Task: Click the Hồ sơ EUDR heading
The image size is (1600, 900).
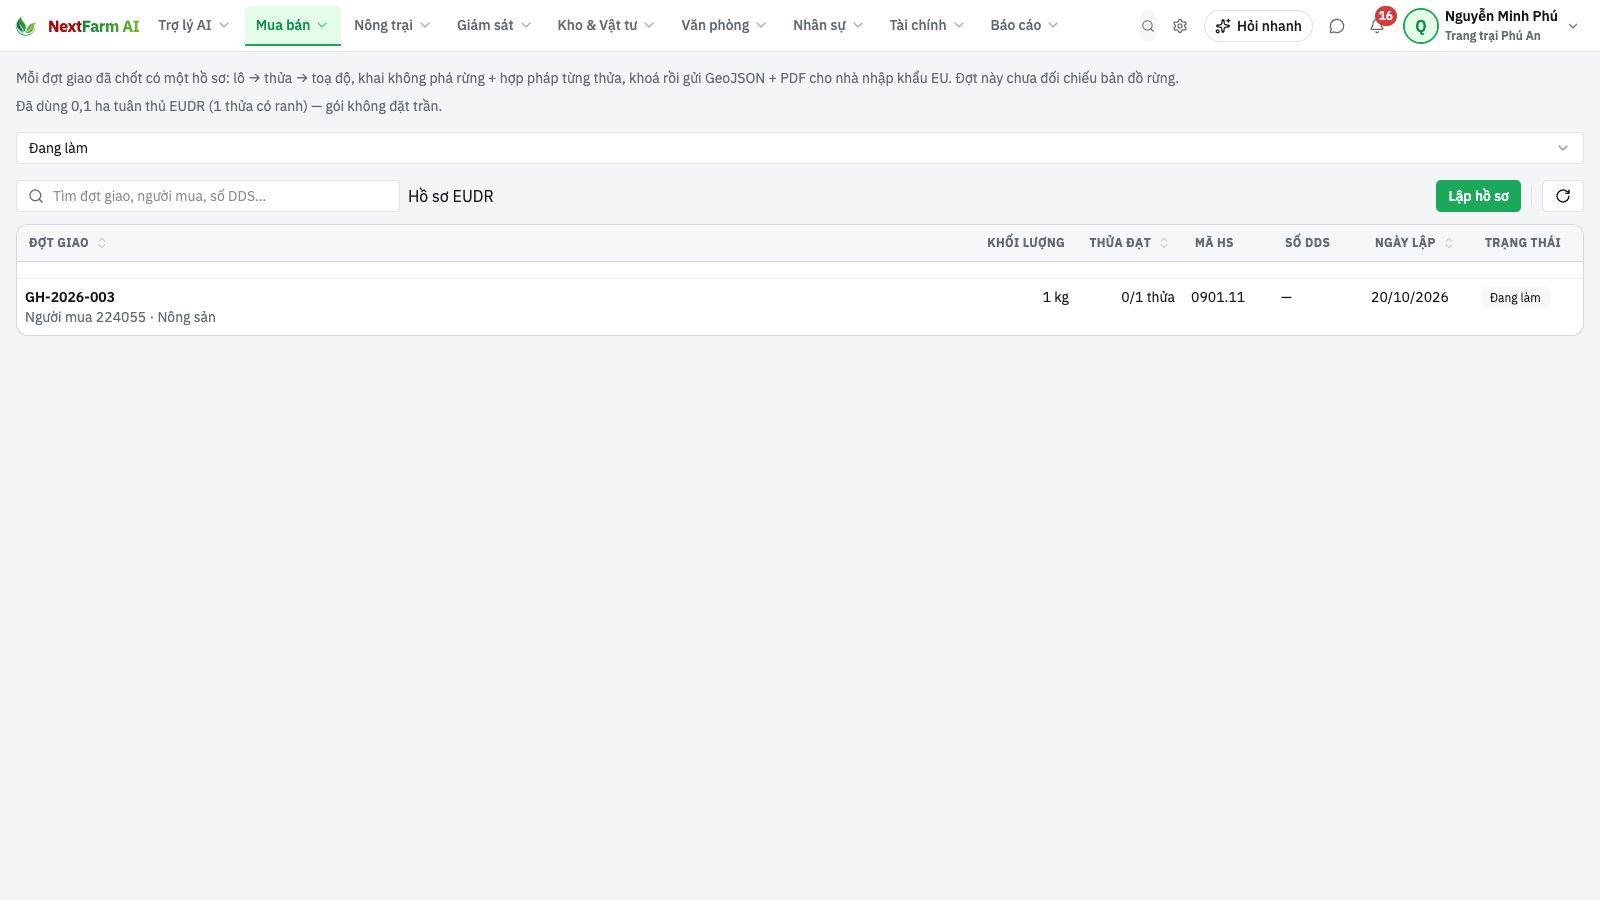Action: [x=451, y=196]
